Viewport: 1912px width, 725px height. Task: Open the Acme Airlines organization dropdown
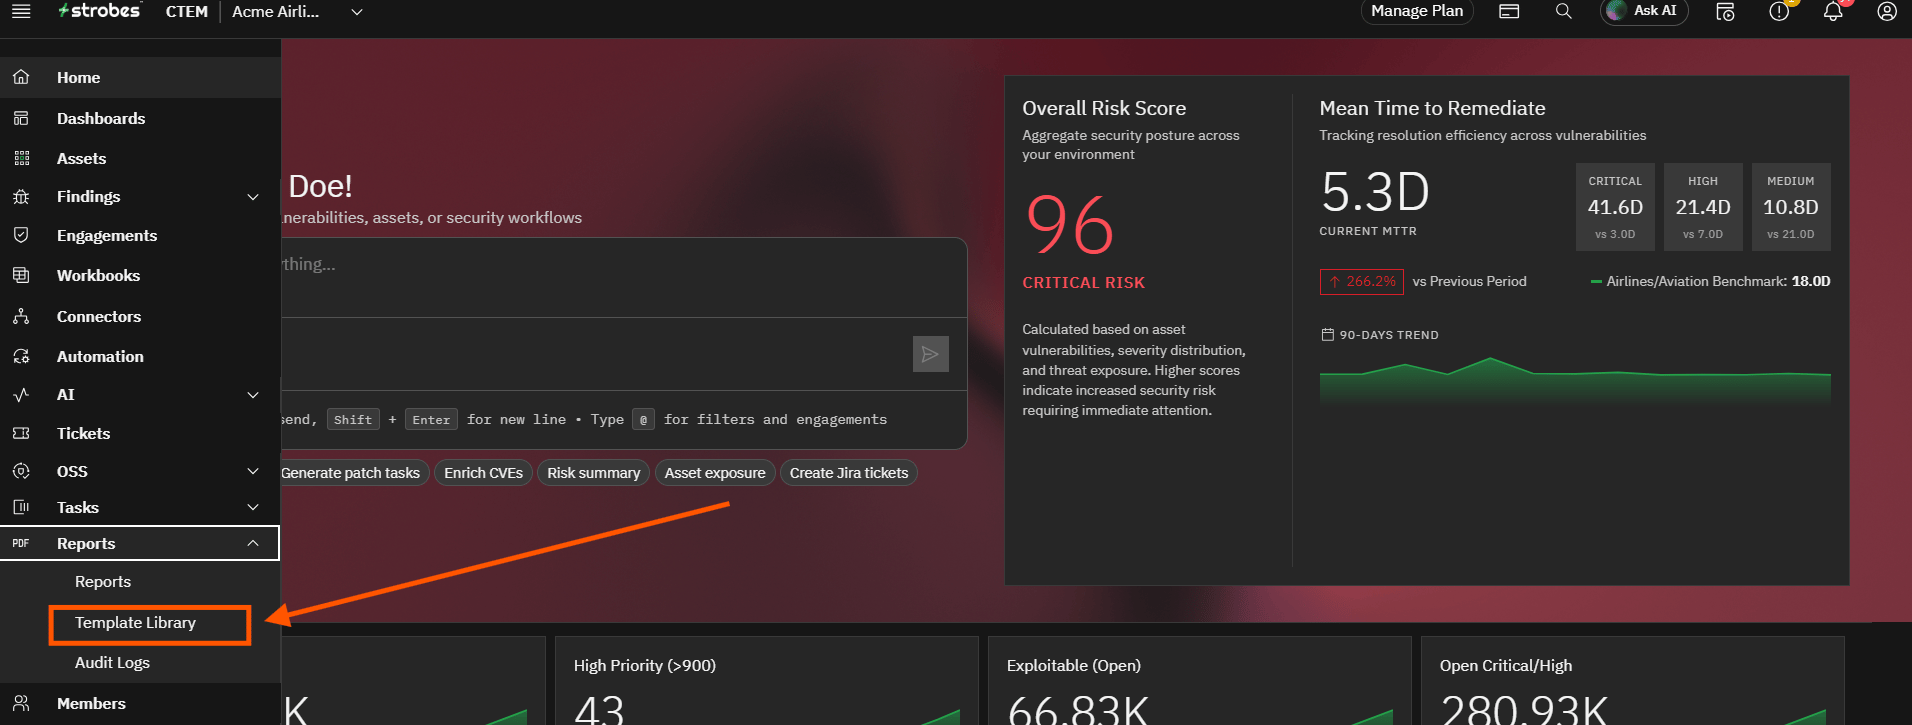[297, 11]
